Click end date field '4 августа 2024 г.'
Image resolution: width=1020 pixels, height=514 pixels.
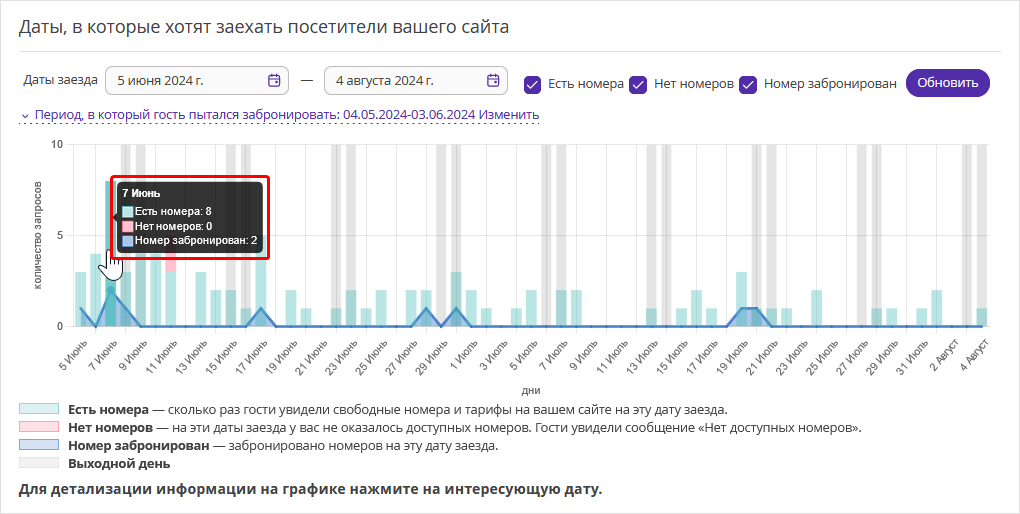pos(416,81)
